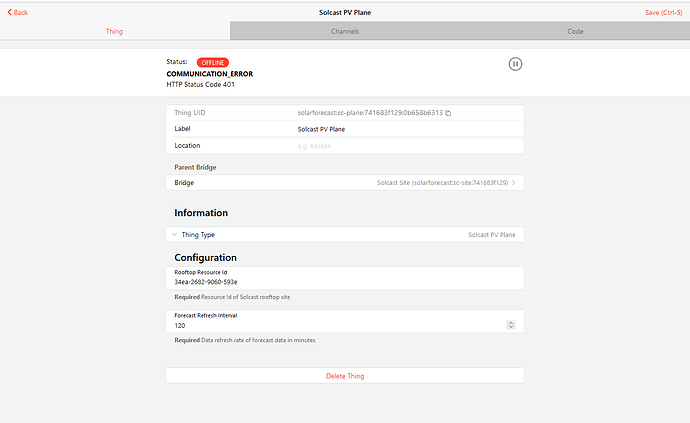Click the Solcast PV Plane page title

click(x=345, y=12)
